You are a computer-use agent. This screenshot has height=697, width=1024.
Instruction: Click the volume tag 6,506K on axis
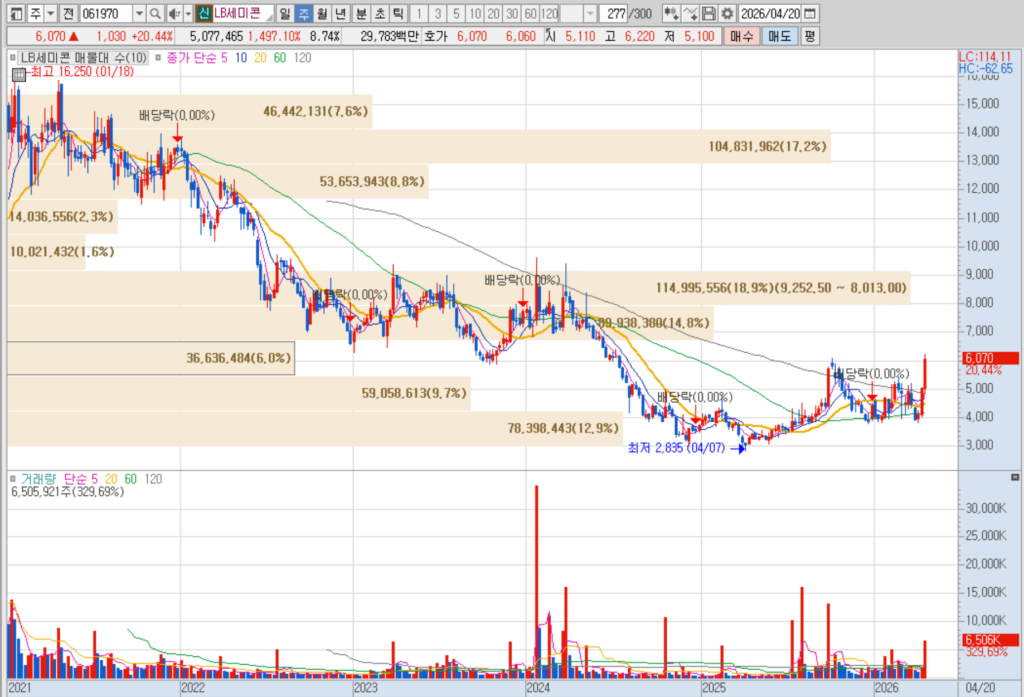coord(990,640)
